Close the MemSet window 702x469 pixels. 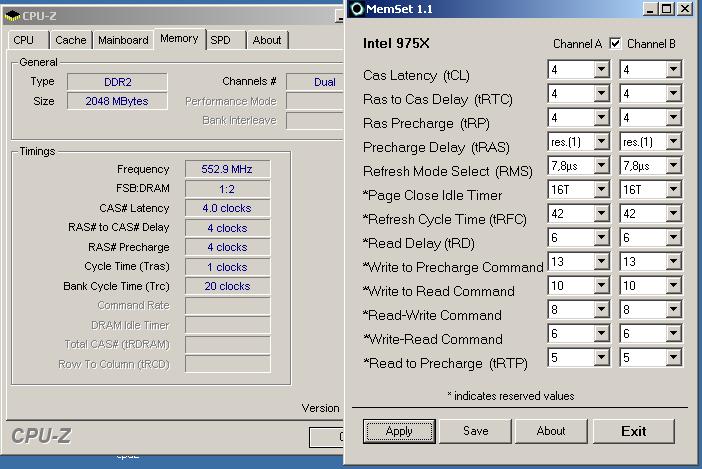click(685, 9)
